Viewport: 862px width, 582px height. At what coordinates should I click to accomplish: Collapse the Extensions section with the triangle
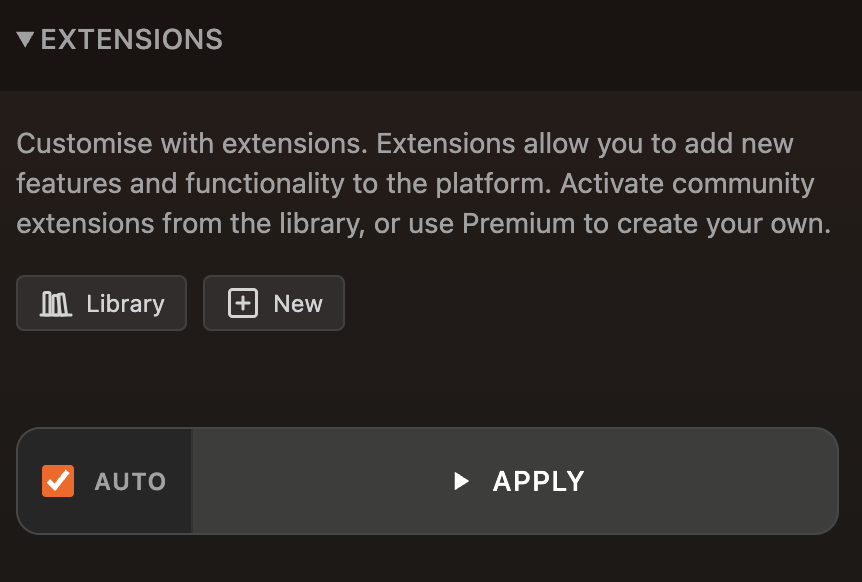[25, 39]
